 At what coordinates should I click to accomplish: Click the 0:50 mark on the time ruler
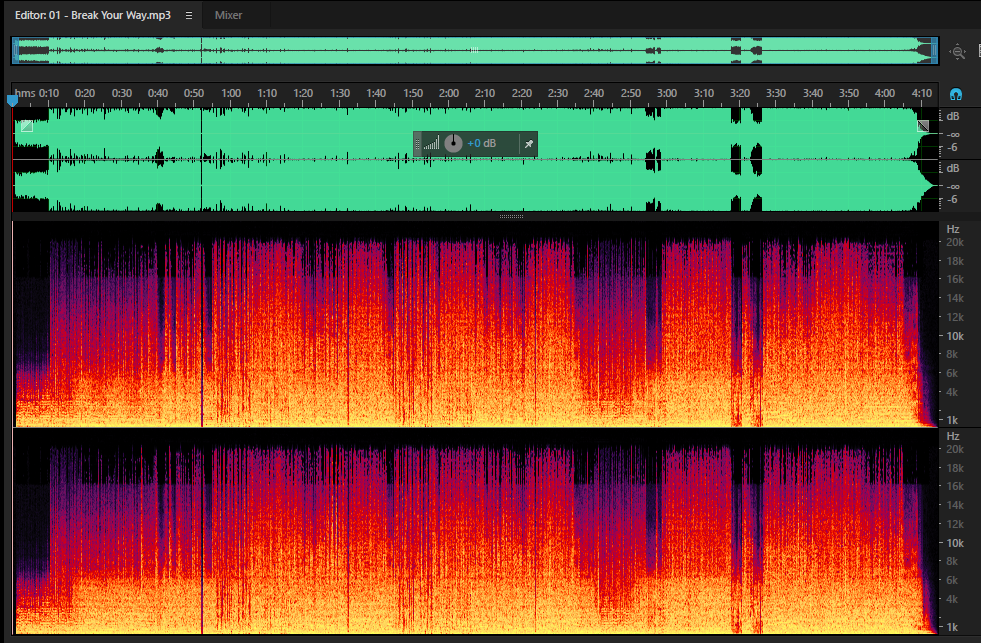[x=194, y=93]
